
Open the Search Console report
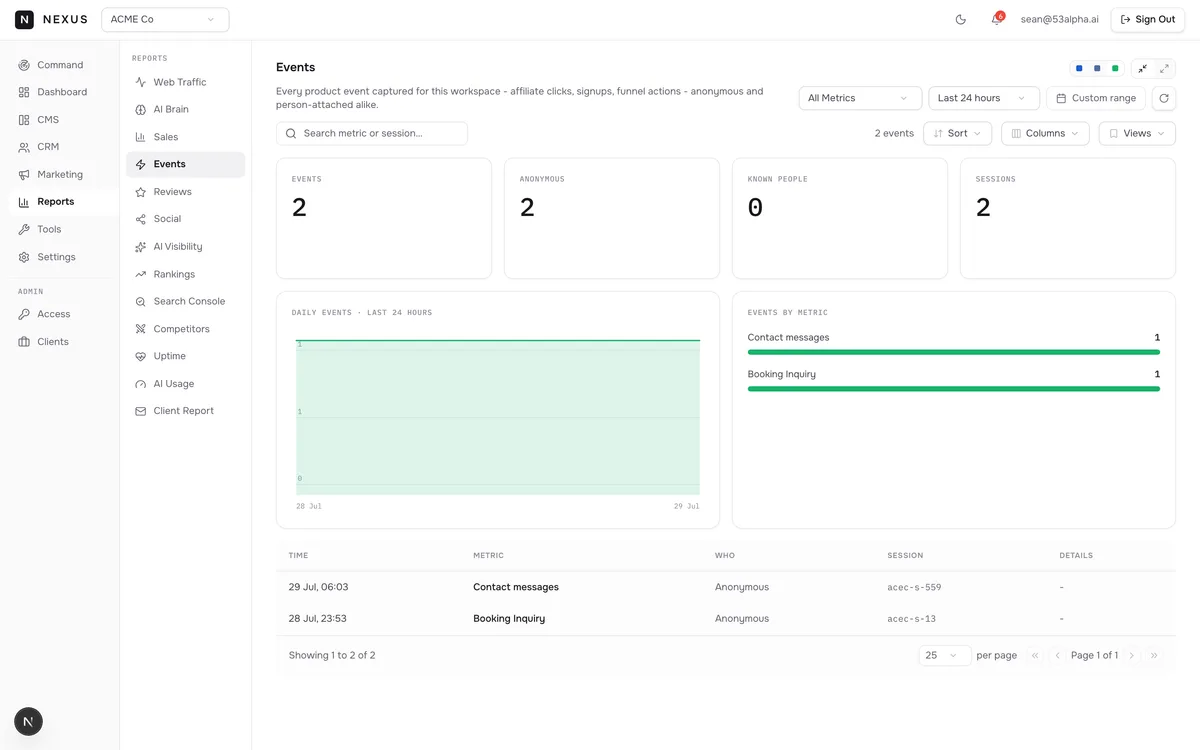click(185, 301)
